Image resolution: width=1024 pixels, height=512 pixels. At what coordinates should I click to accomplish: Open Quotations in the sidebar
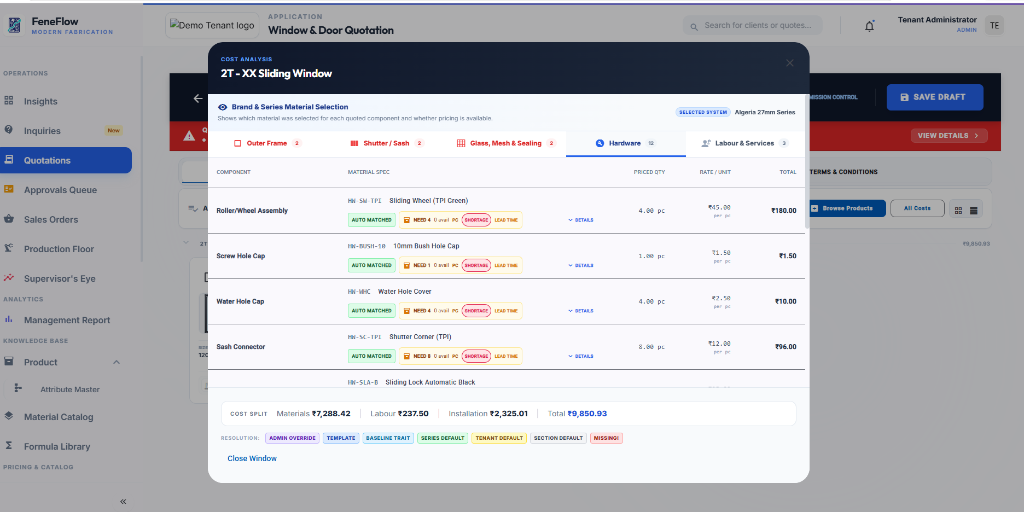pos(66,160)
